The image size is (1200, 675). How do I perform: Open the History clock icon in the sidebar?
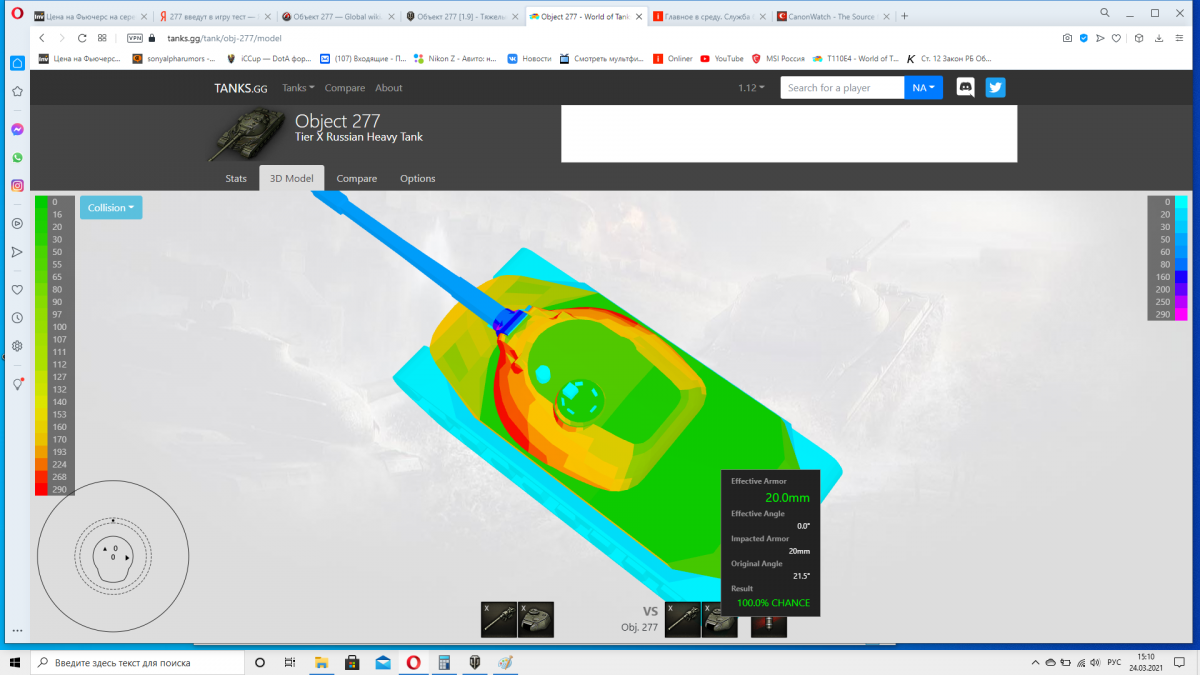[x=17, y=318]
